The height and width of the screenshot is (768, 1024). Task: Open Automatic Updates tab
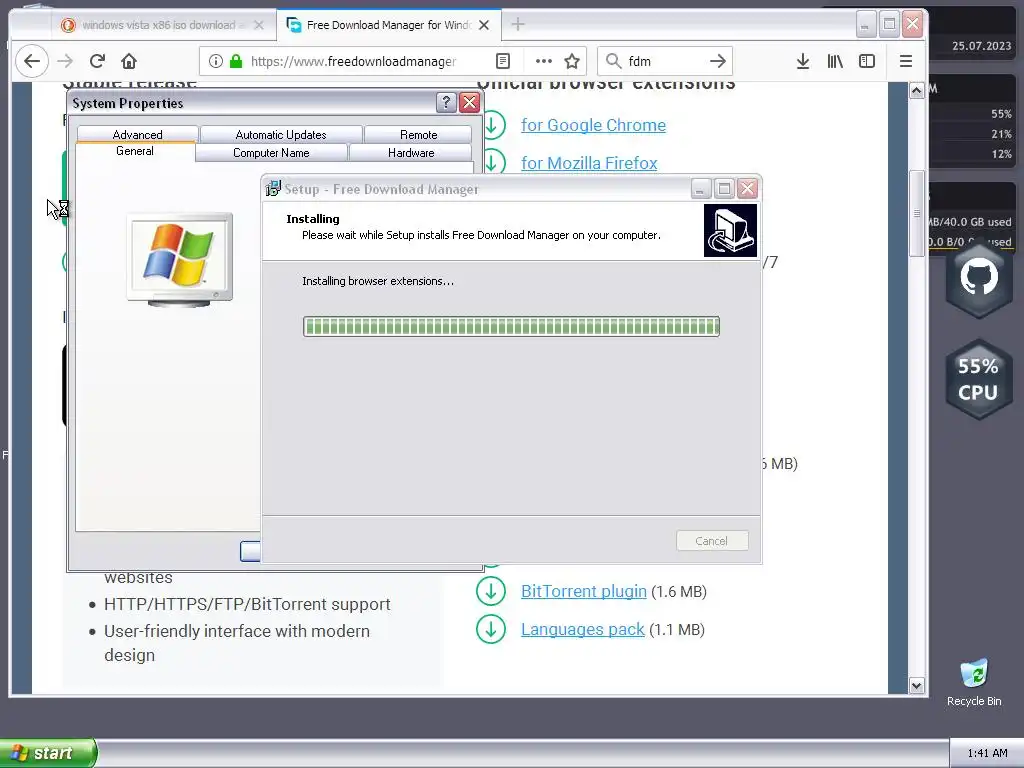click(281, 135)
